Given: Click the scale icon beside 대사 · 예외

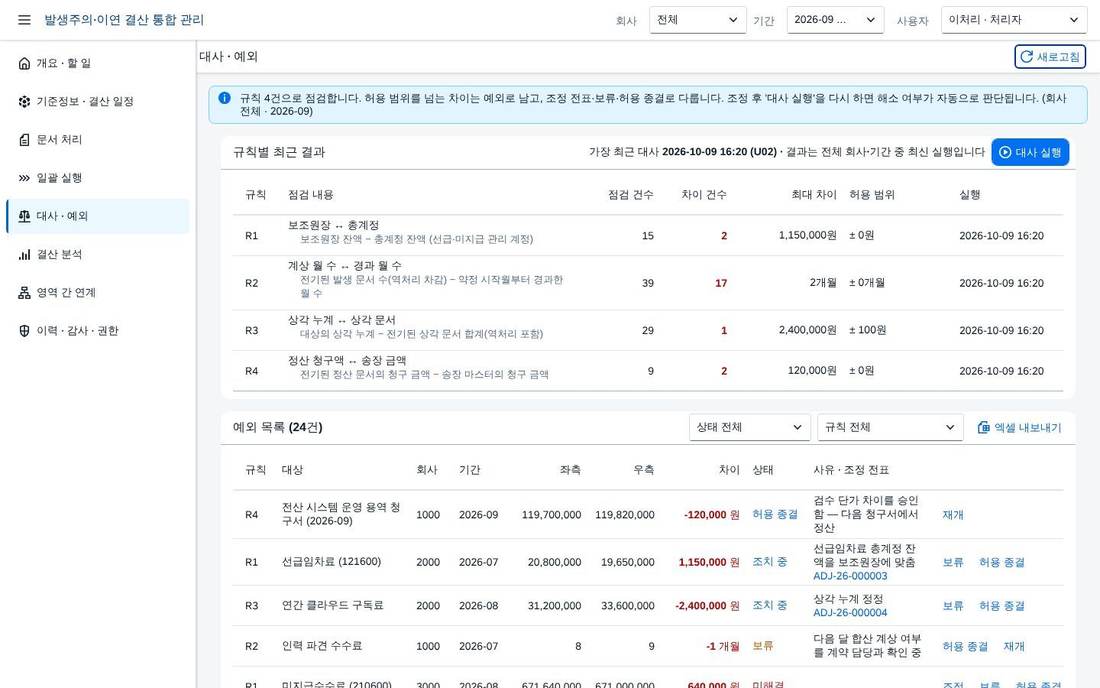Looking at the screenshot, I should pos(25,216).
